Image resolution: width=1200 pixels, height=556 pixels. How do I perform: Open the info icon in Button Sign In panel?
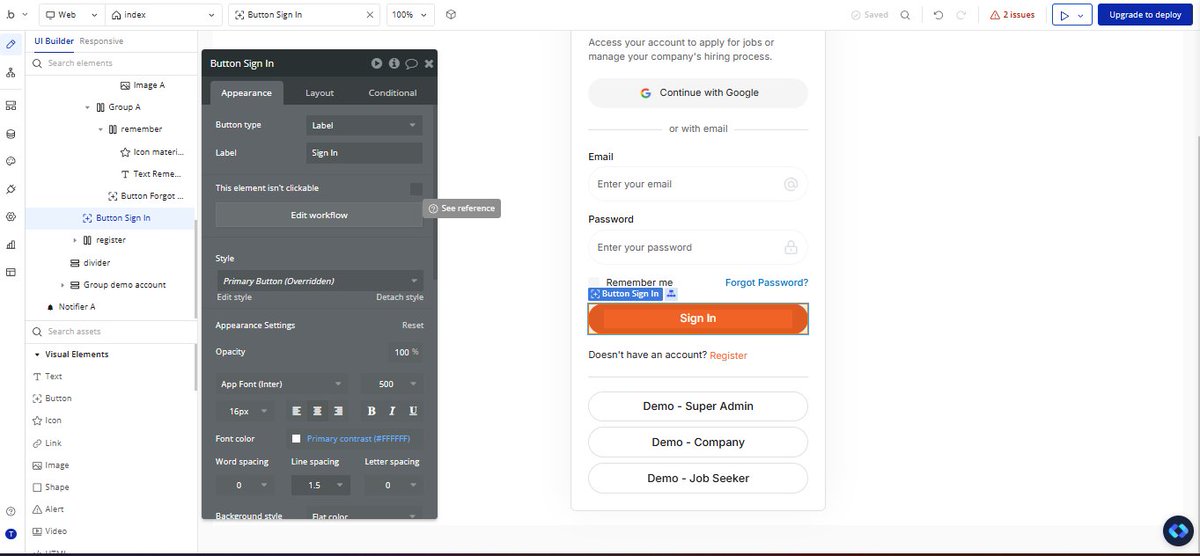click(394, 63)
